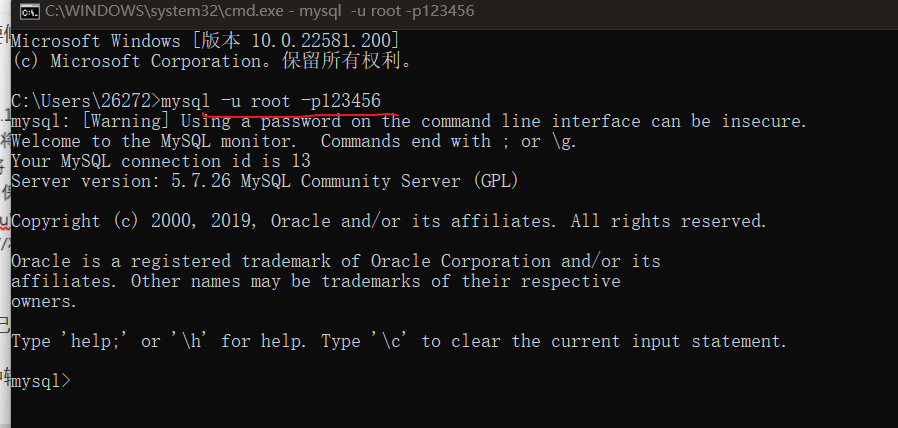Click the mysql> prompt
This screenshot has height=428, width=898.
click(x=39, y=381)
